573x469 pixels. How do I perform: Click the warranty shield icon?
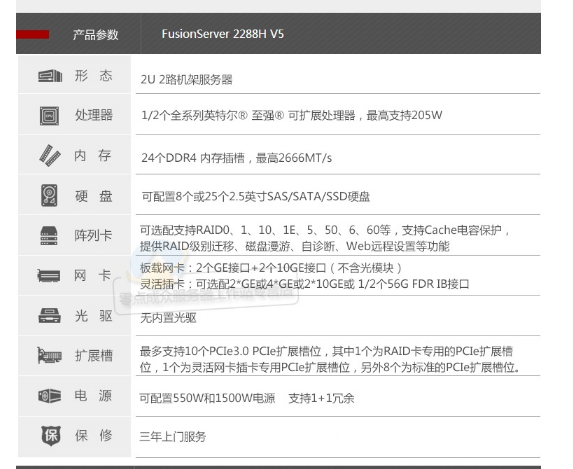[x=50, y=436]
